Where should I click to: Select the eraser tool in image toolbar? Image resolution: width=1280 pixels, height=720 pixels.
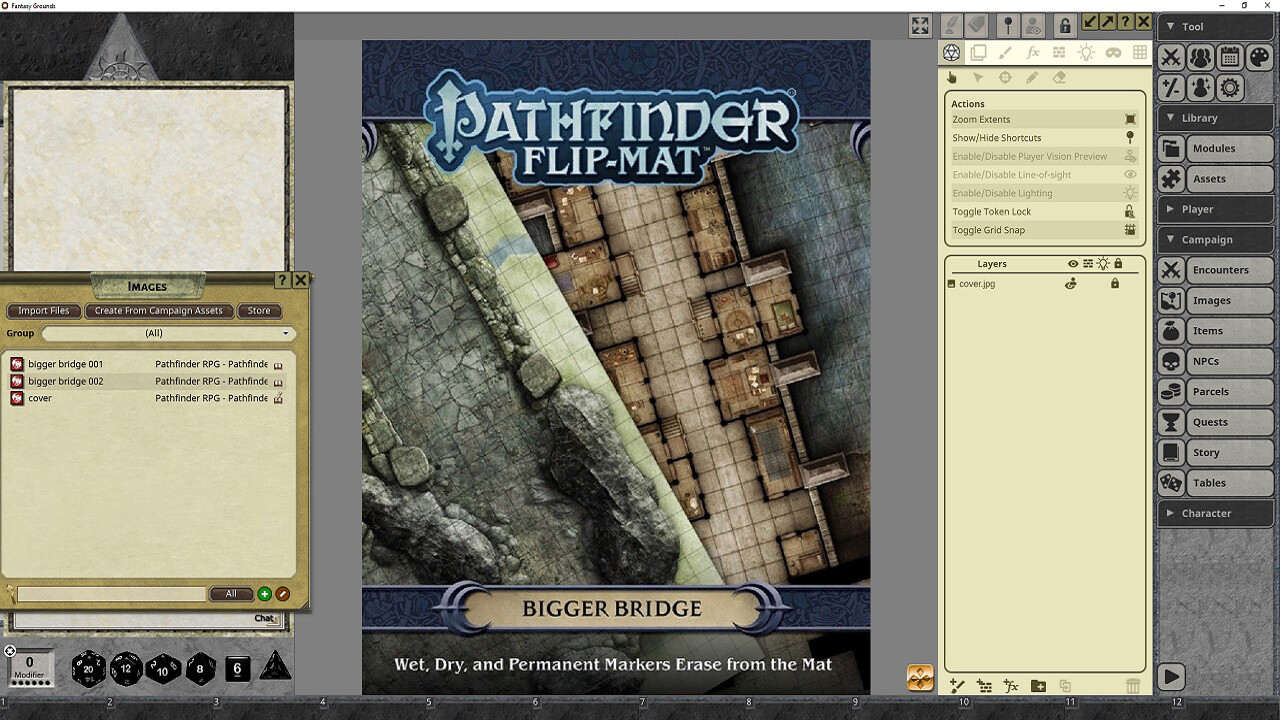[x=1059, y=77]
